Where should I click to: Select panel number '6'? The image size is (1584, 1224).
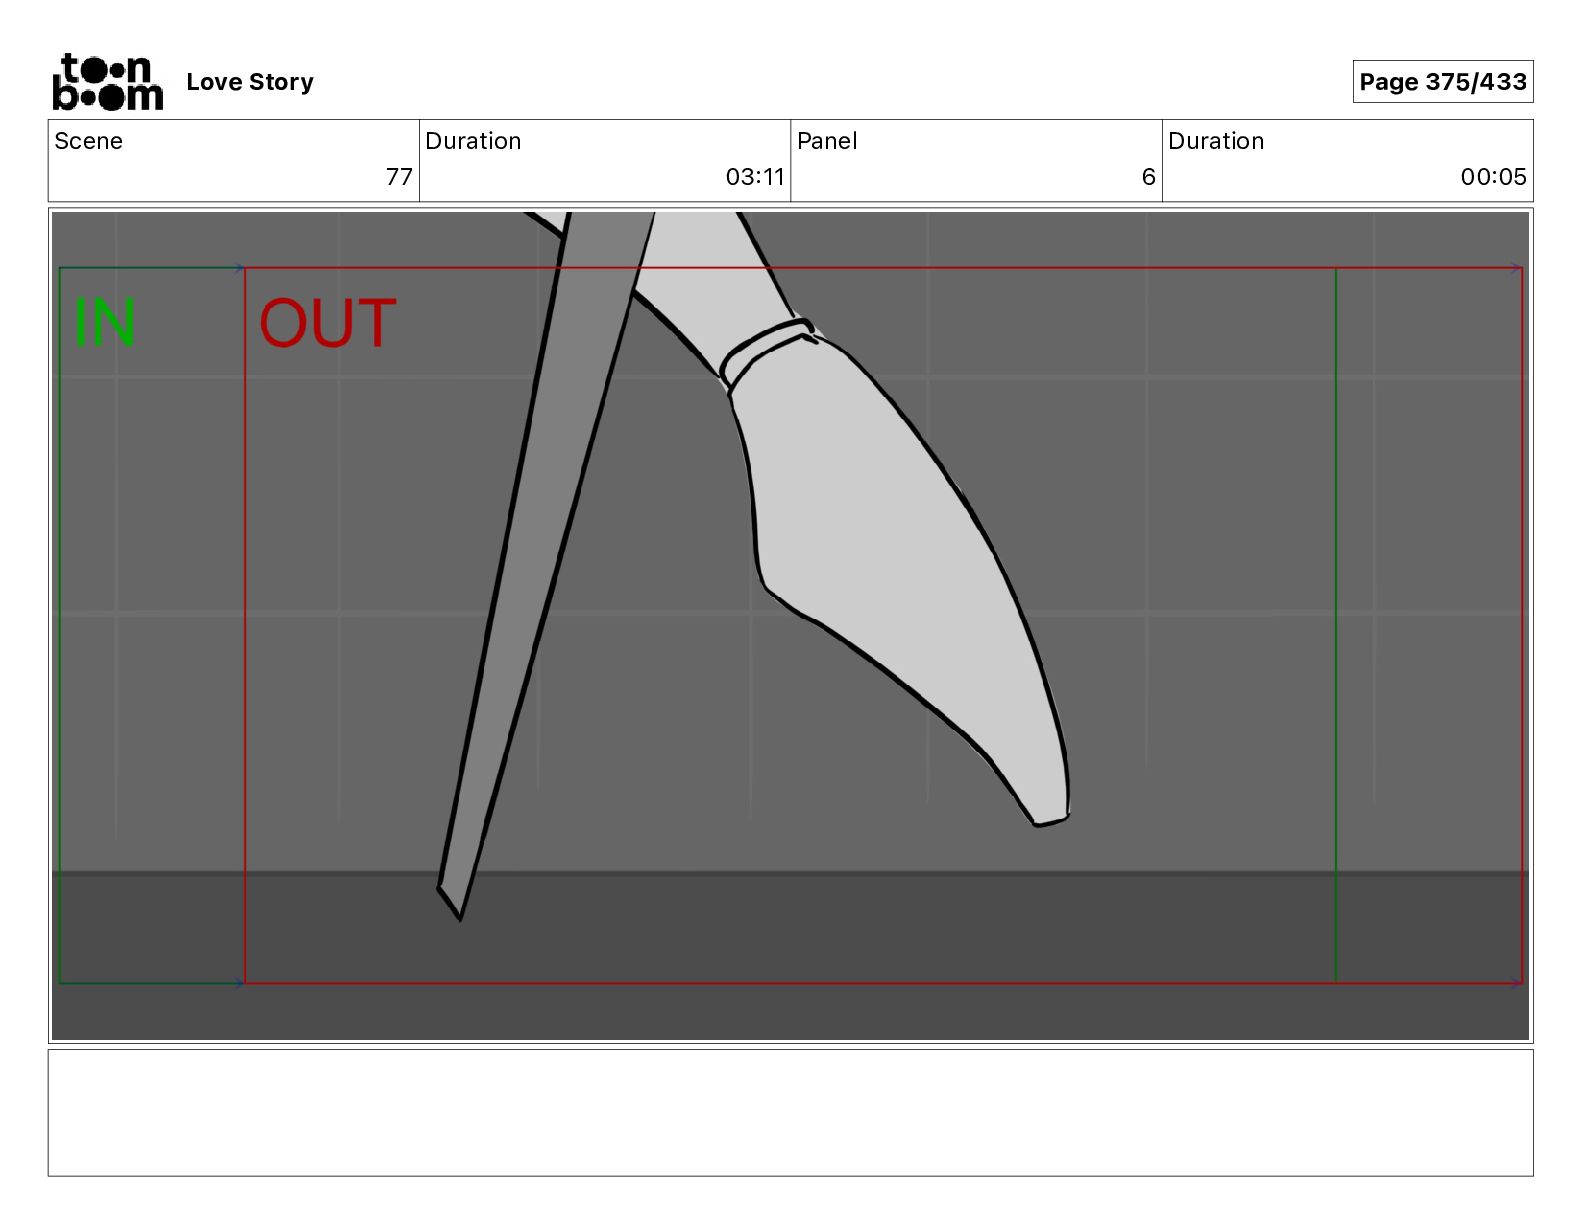(1148, 177)
